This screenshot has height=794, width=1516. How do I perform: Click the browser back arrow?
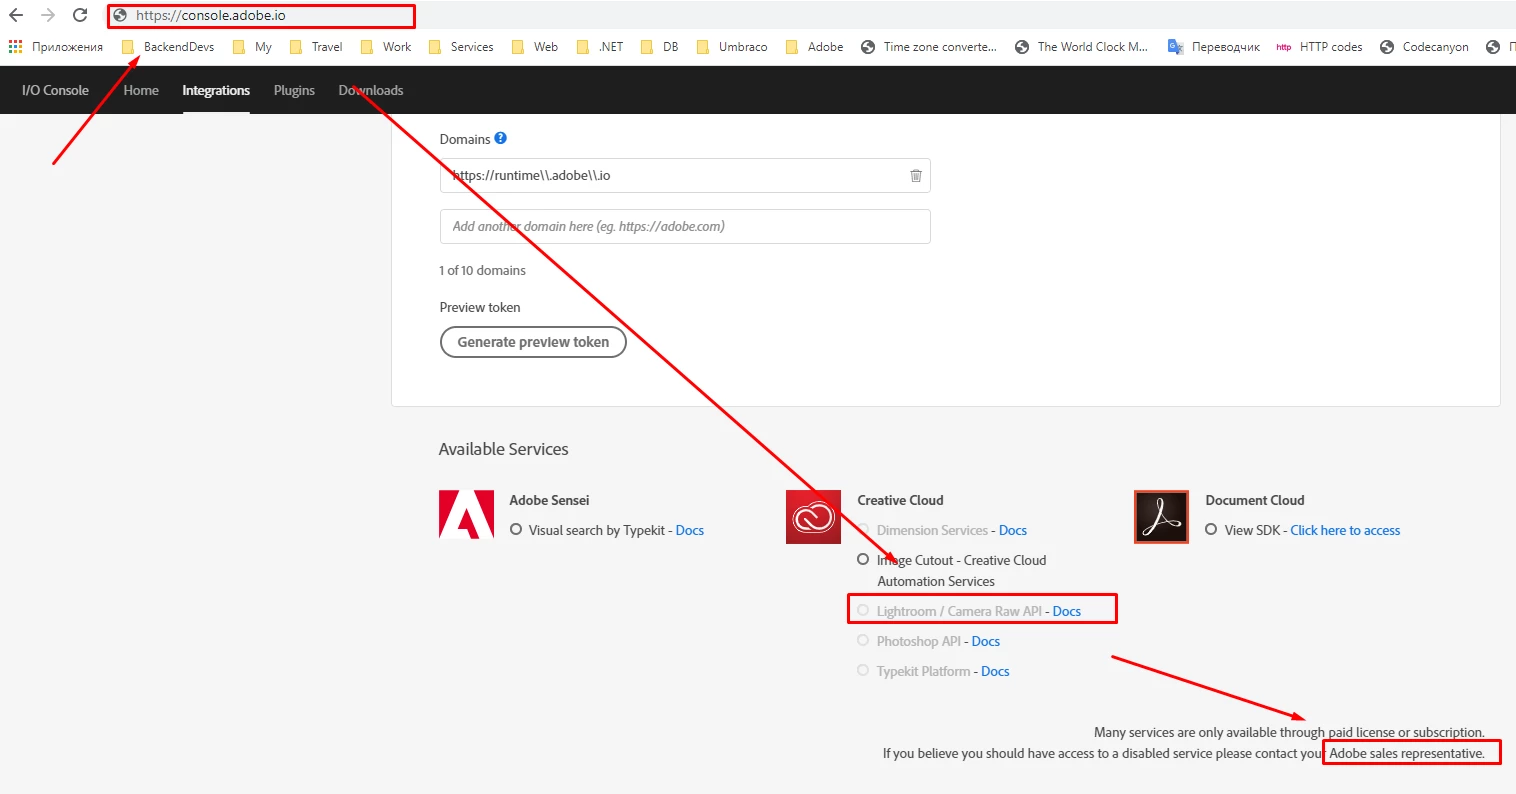point(16,16)
